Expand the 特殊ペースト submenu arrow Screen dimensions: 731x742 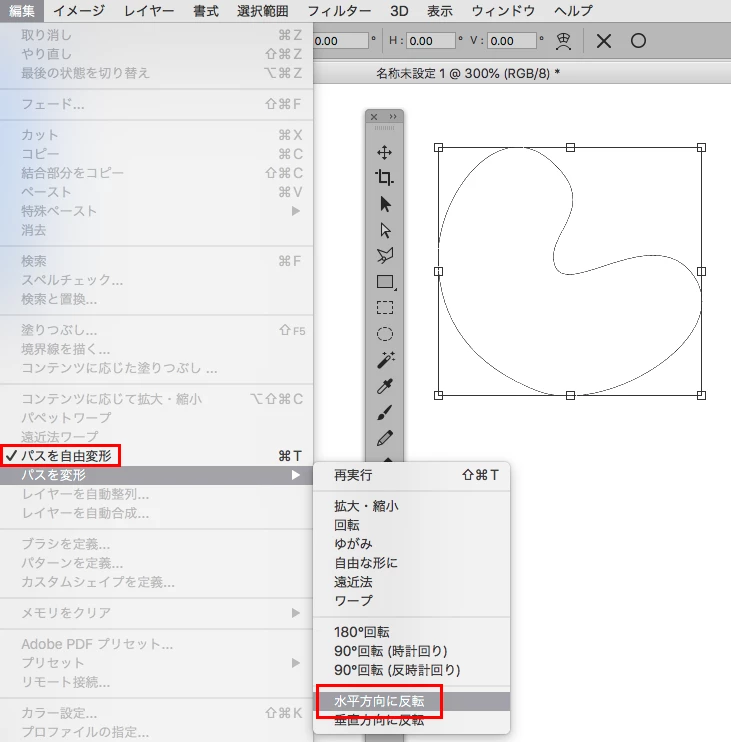coord(296,211)
